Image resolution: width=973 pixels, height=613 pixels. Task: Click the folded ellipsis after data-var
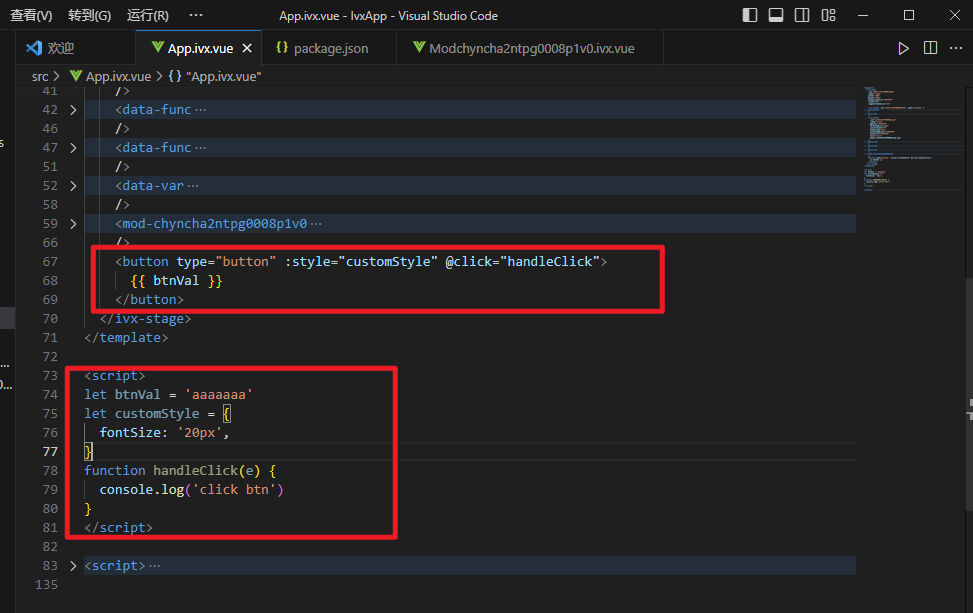point(193,186)
